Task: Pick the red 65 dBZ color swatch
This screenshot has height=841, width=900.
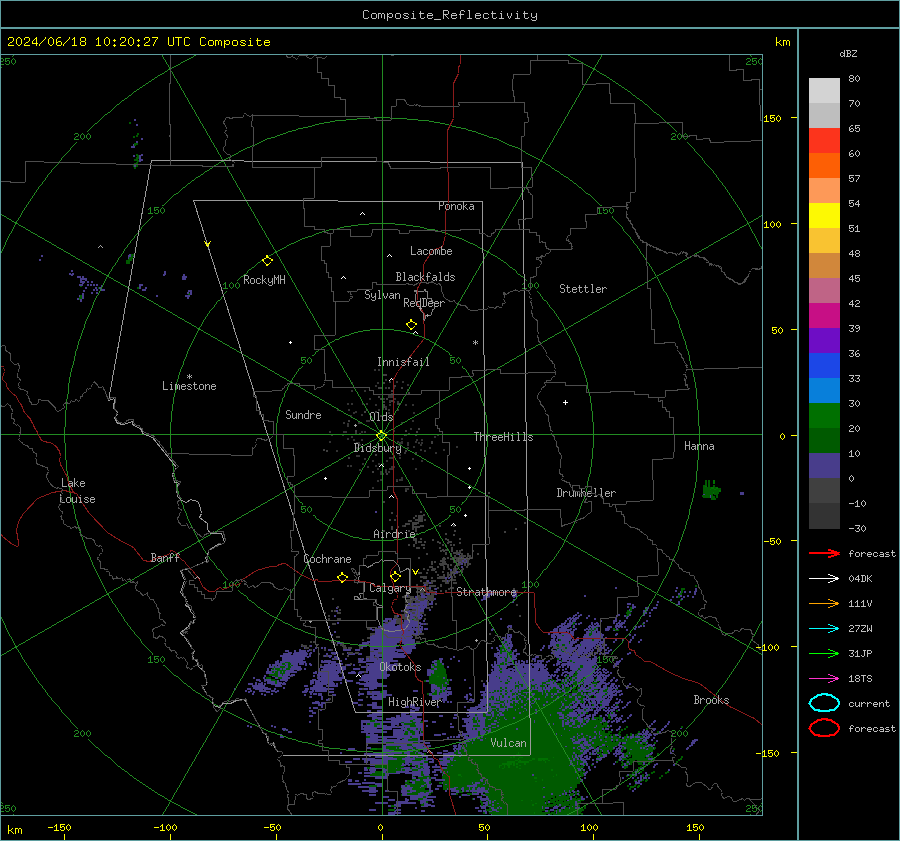Action: (824, 141)
